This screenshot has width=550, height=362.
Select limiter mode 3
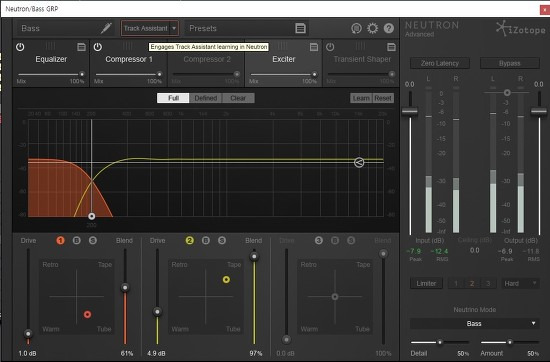tap(488, 283)
